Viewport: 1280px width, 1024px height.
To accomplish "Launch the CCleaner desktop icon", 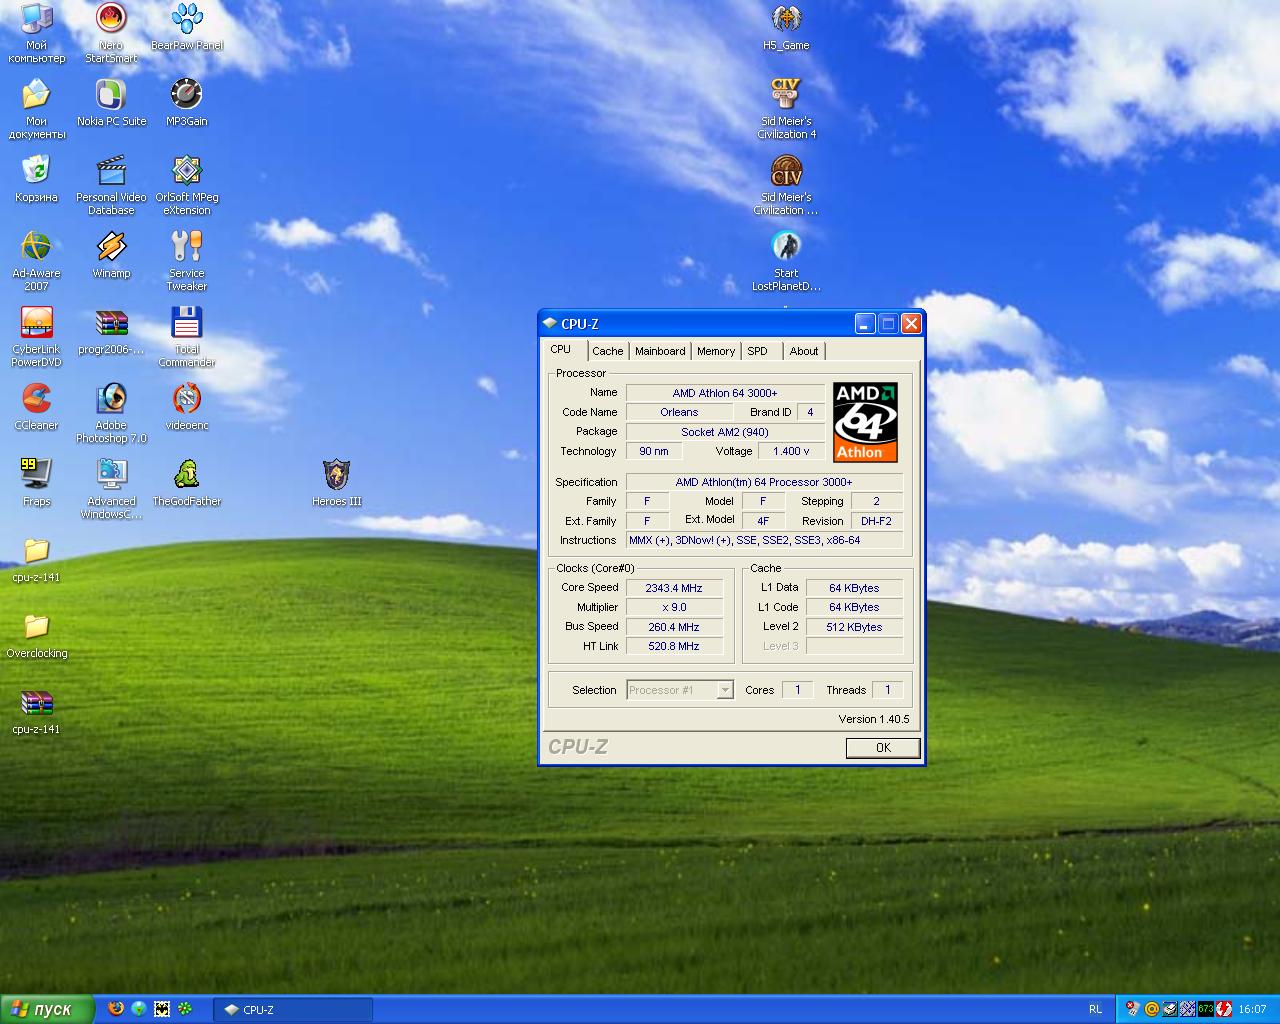I will 36,406.
